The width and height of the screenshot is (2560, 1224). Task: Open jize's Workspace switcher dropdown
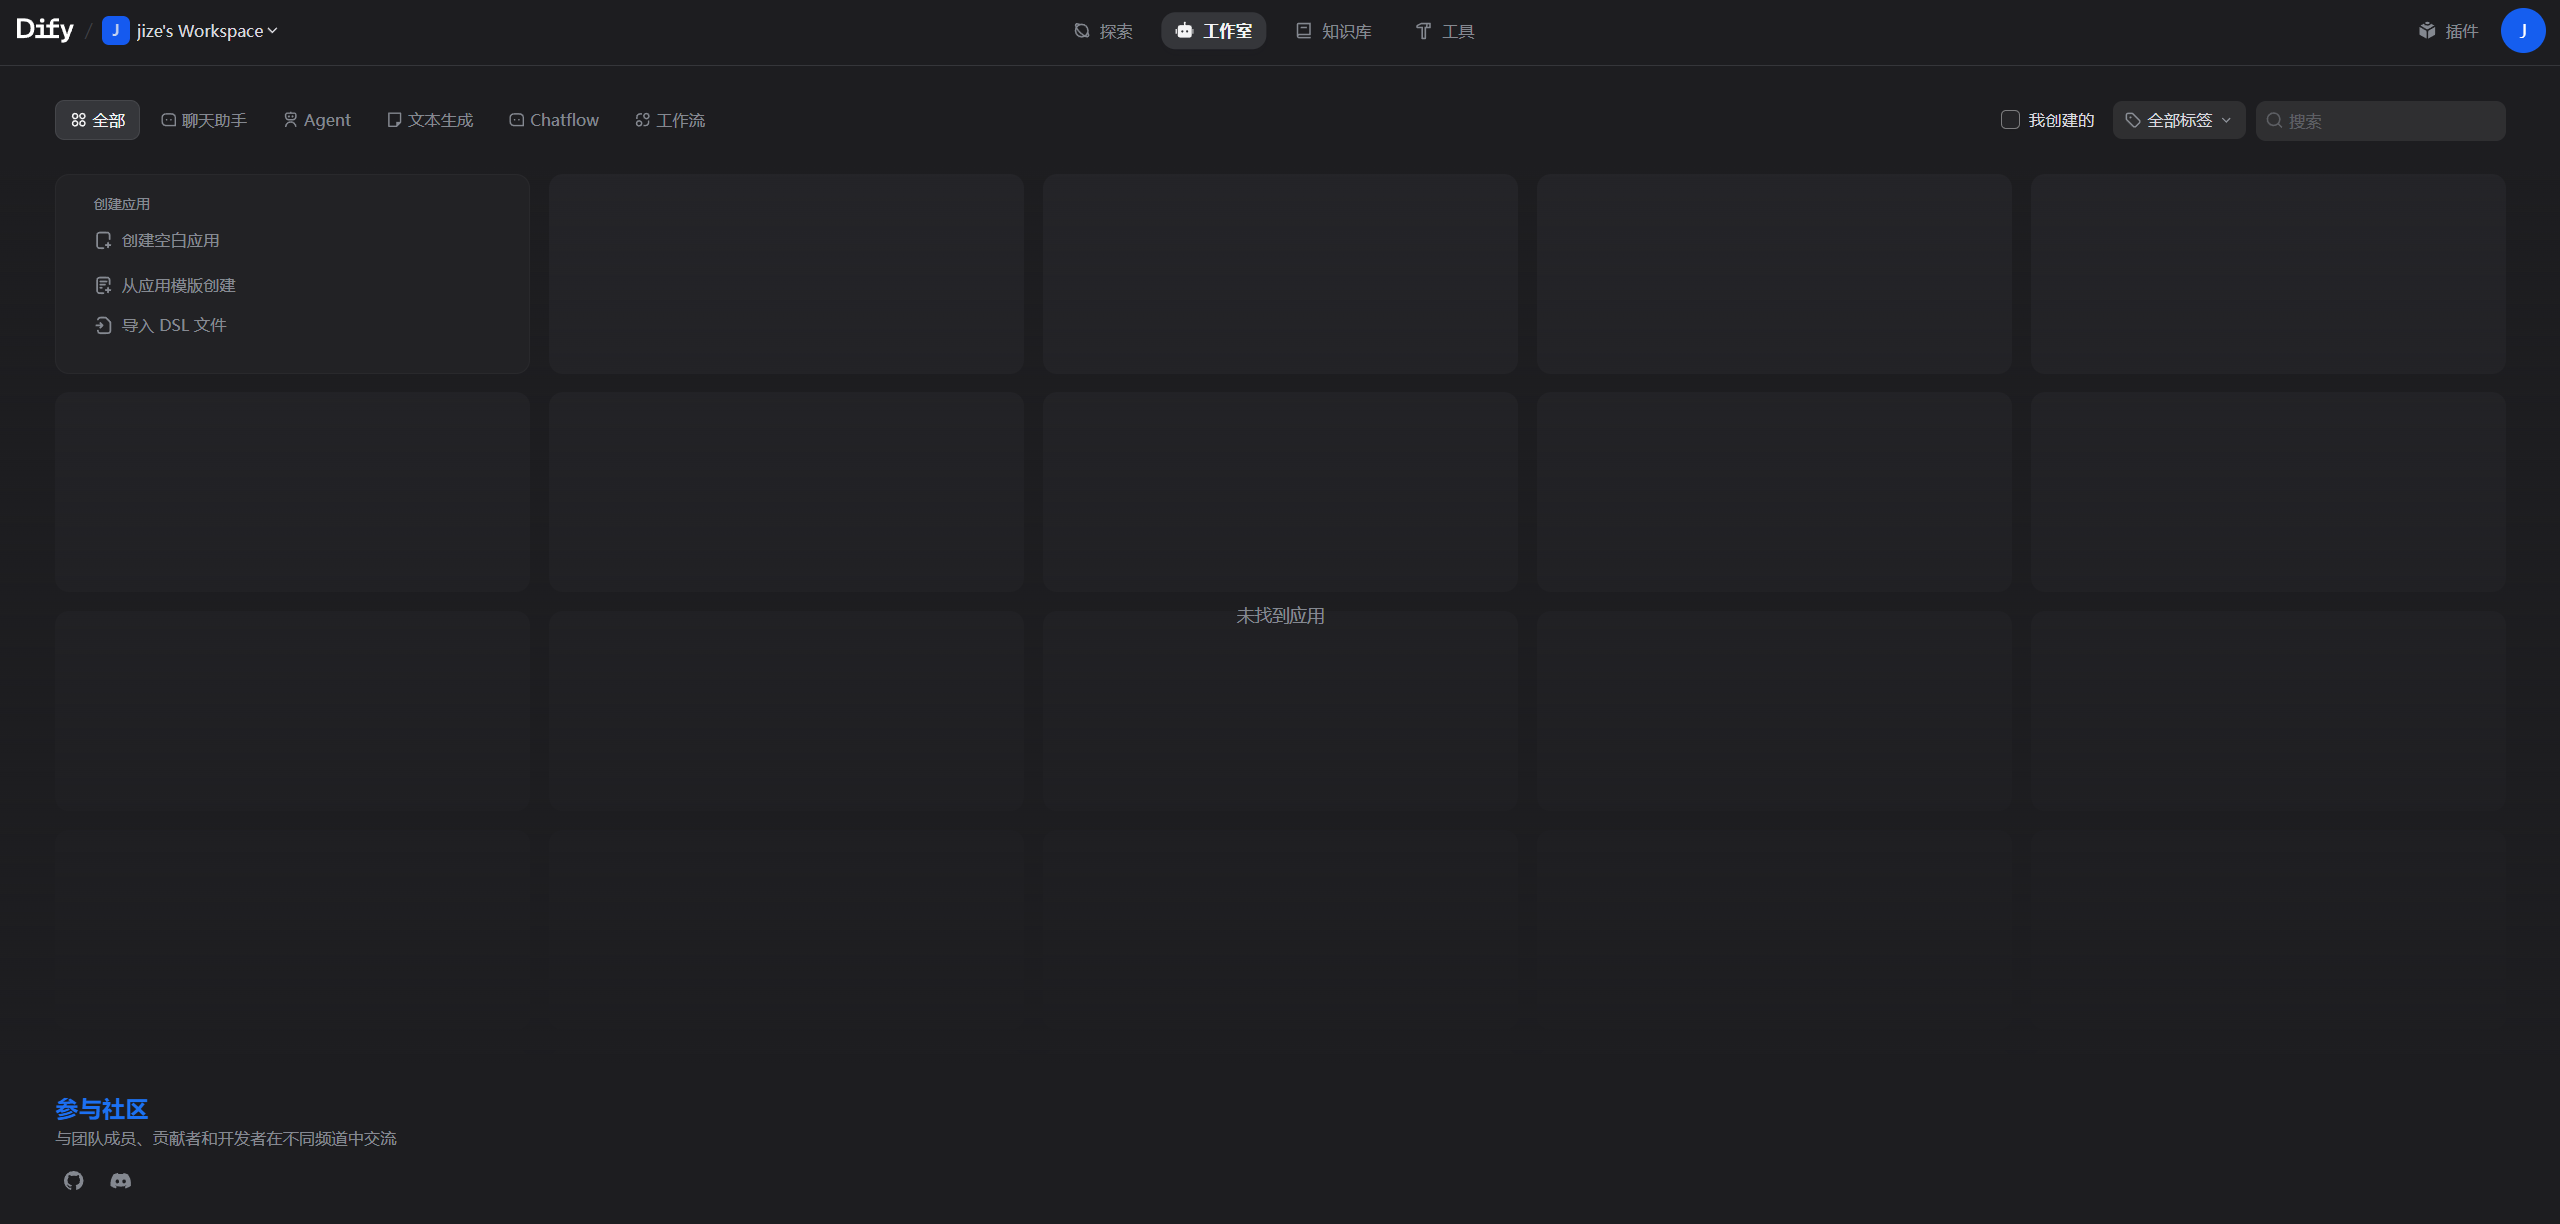click(x=191, y=31)
